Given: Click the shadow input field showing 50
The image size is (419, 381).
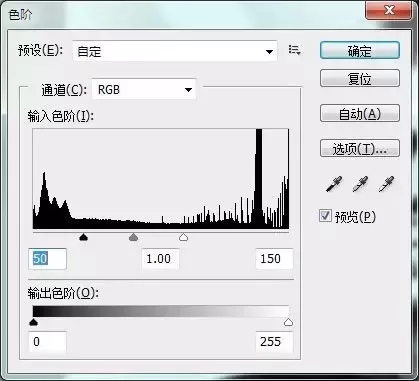Looking at the screenshot, I should [48, 259].
